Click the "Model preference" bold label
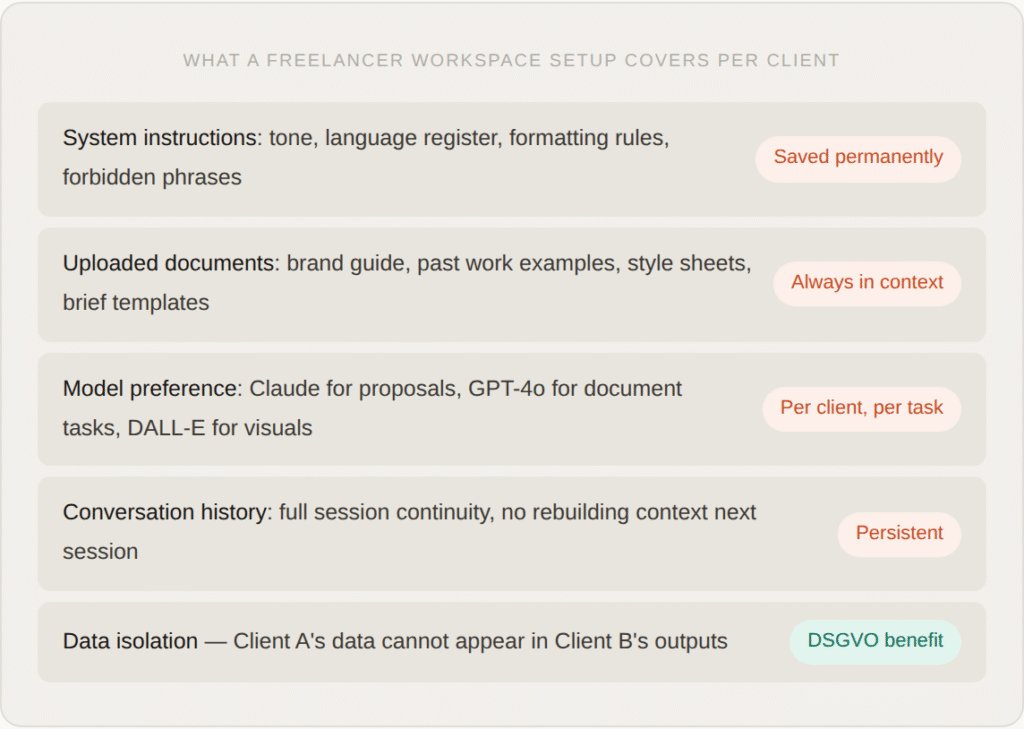The width and height of the screenshot is (1024, 729). tap(152, 388)
